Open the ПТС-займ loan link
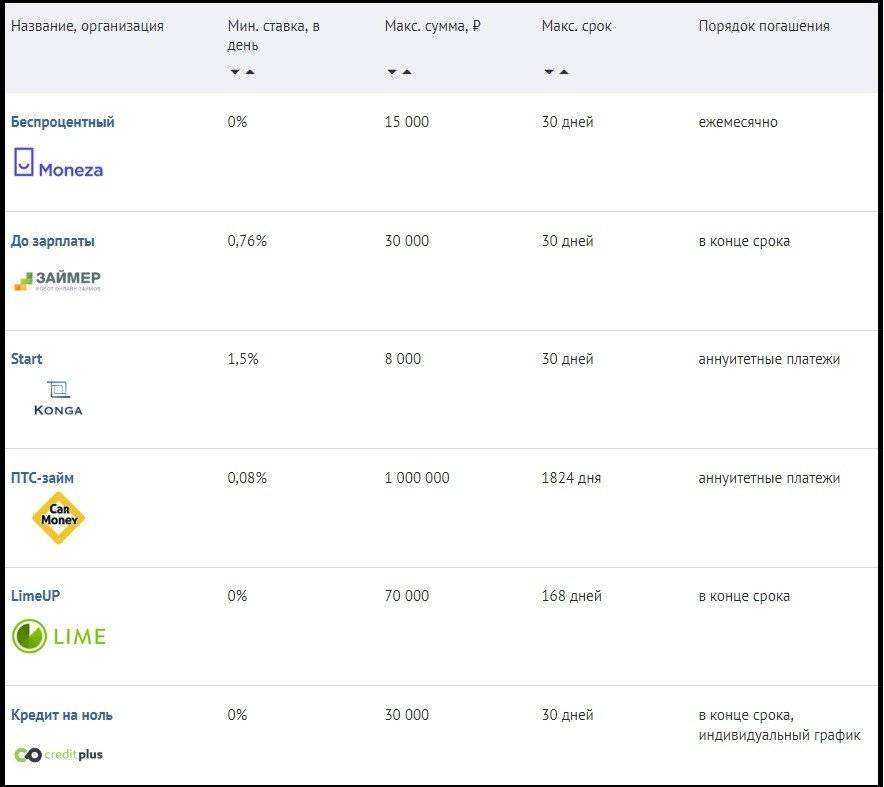Screen dimensions: 884x787 [42, 478]
